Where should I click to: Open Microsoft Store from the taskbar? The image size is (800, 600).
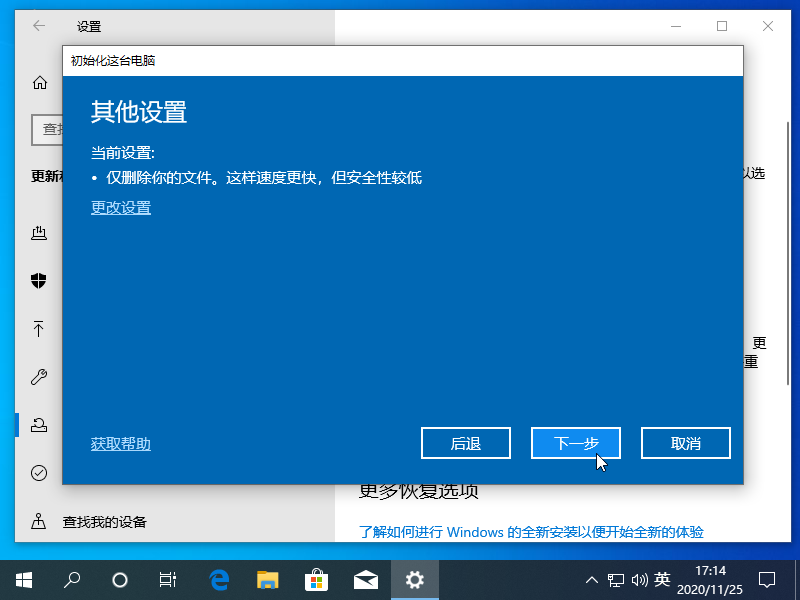[317, 579]
